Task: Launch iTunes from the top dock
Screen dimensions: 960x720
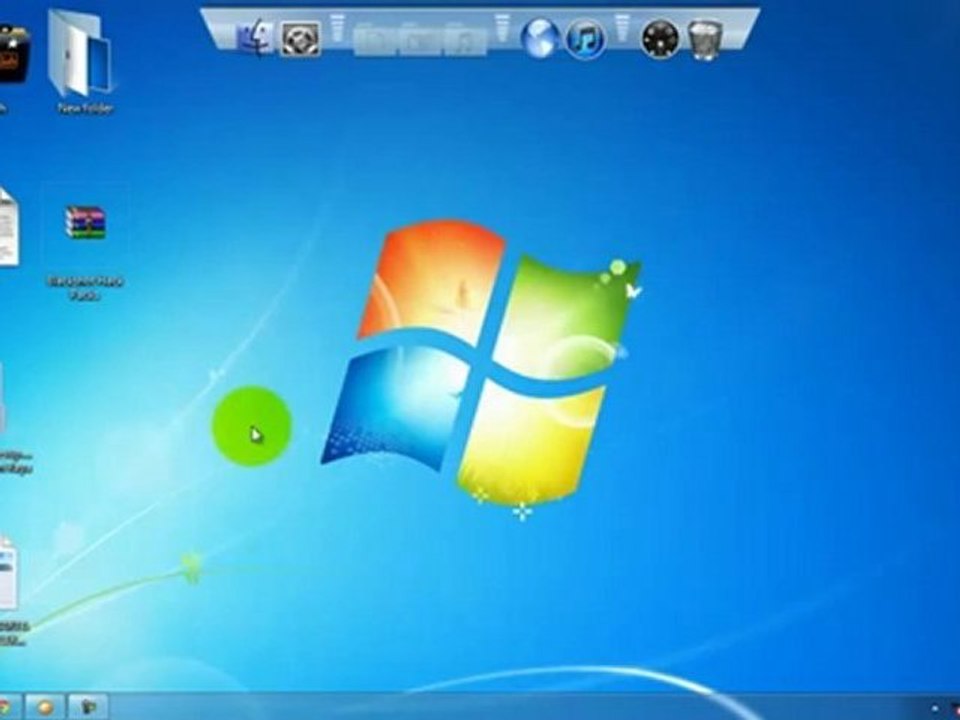Action: (586, 39)
